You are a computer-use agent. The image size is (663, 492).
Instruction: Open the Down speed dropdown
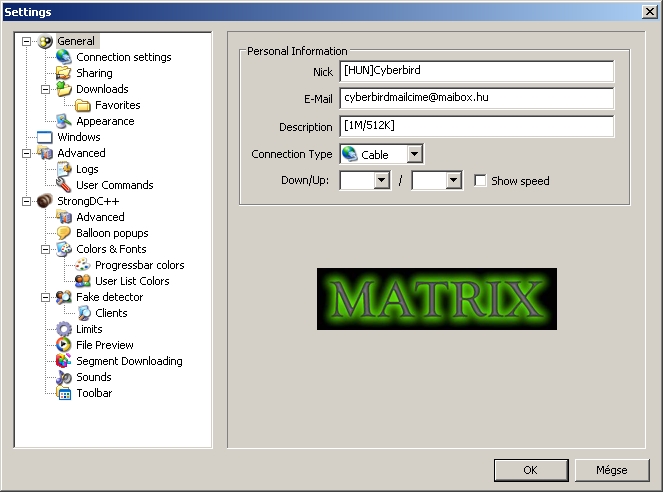click(381, 181)
